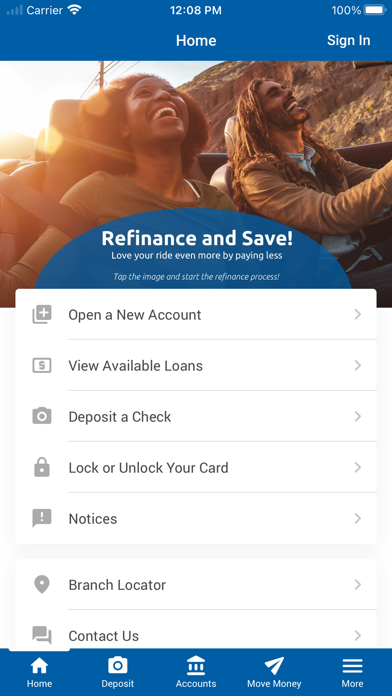The image size is (392, 696).
Task: Open the Notices row chevron
Action: point(358,518)
